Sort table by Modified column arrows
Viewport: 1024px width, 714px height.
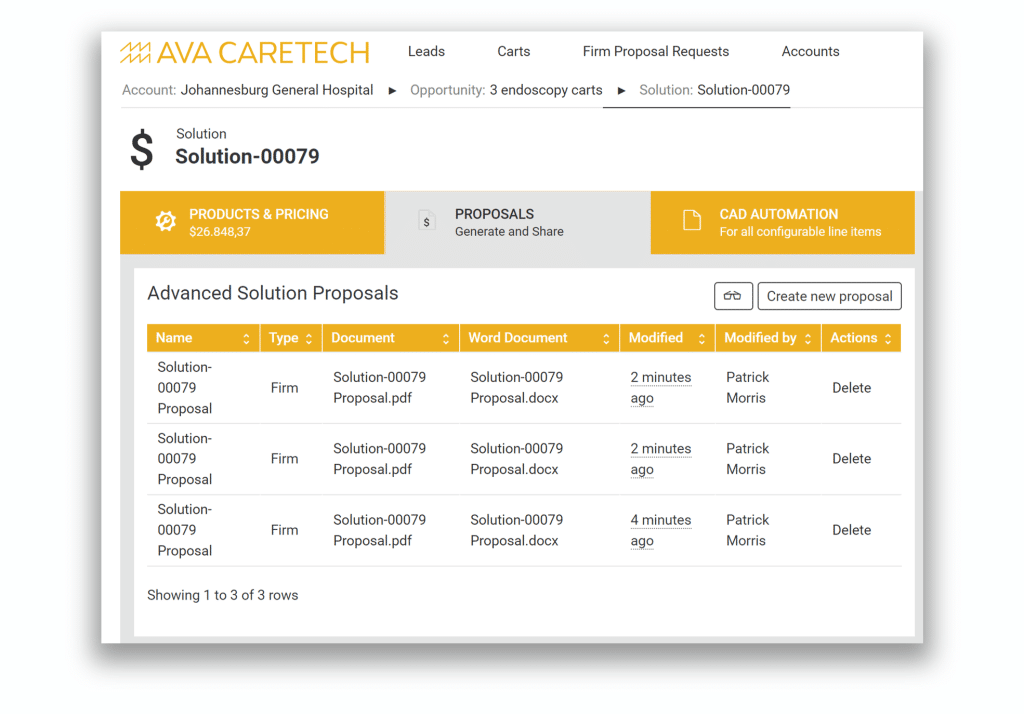701,338
